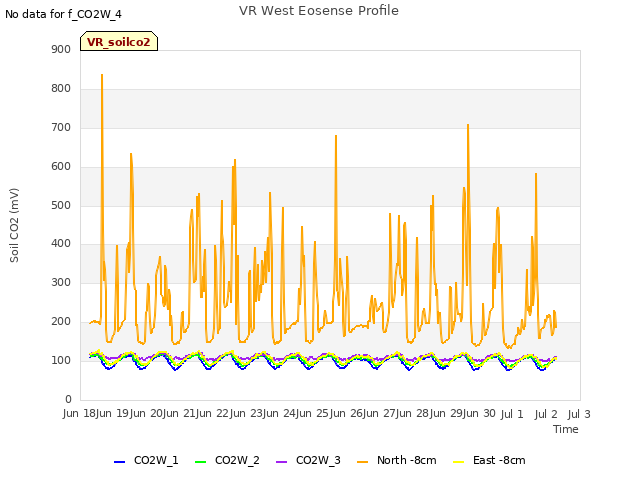
Task: Click the 26Jun x-axis tick label
Action: (364, 413)
